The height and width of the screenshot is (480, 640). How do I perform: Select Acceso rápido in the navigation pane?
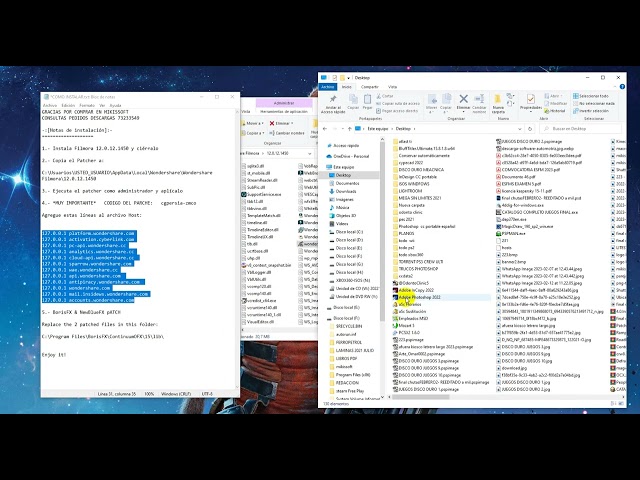point(346,145)
